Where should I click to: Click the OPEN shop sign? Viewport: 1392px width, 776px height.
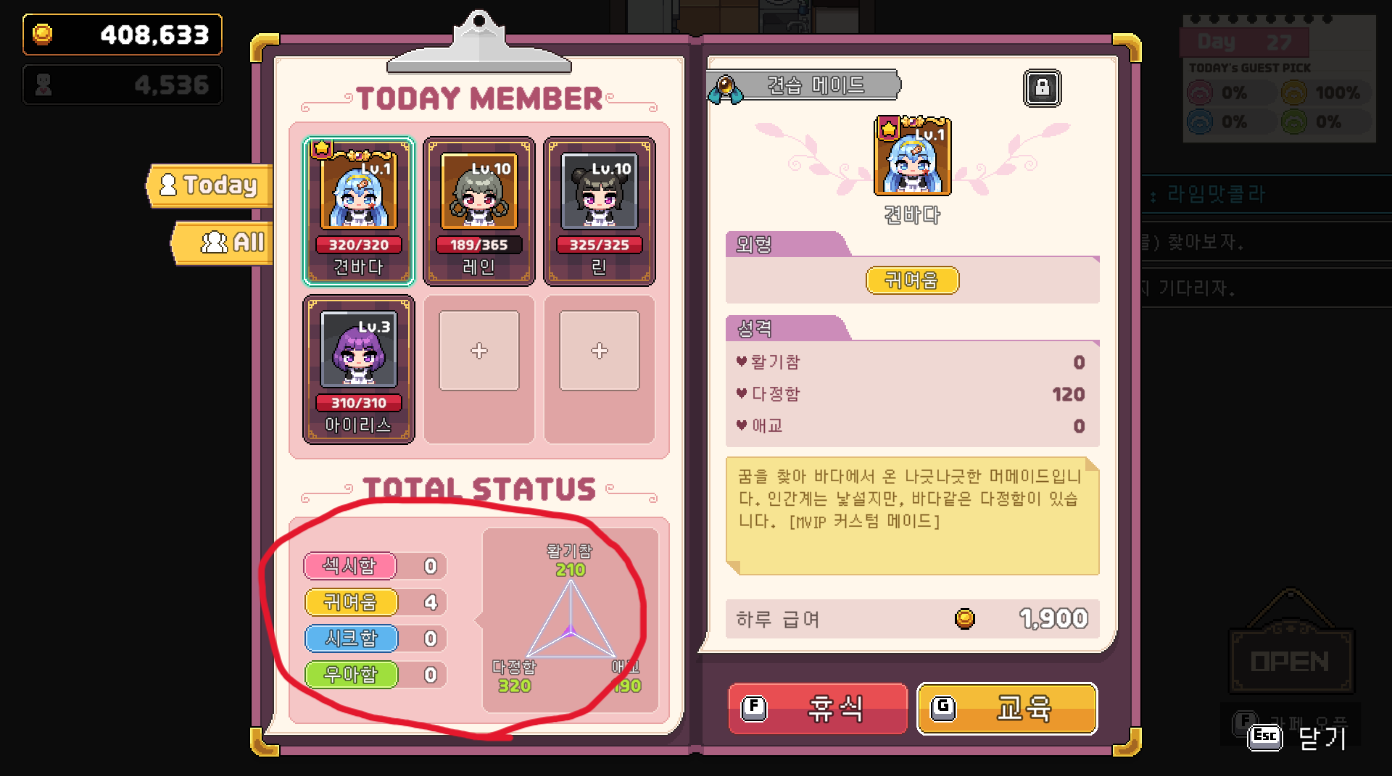tap(1290, 660)
